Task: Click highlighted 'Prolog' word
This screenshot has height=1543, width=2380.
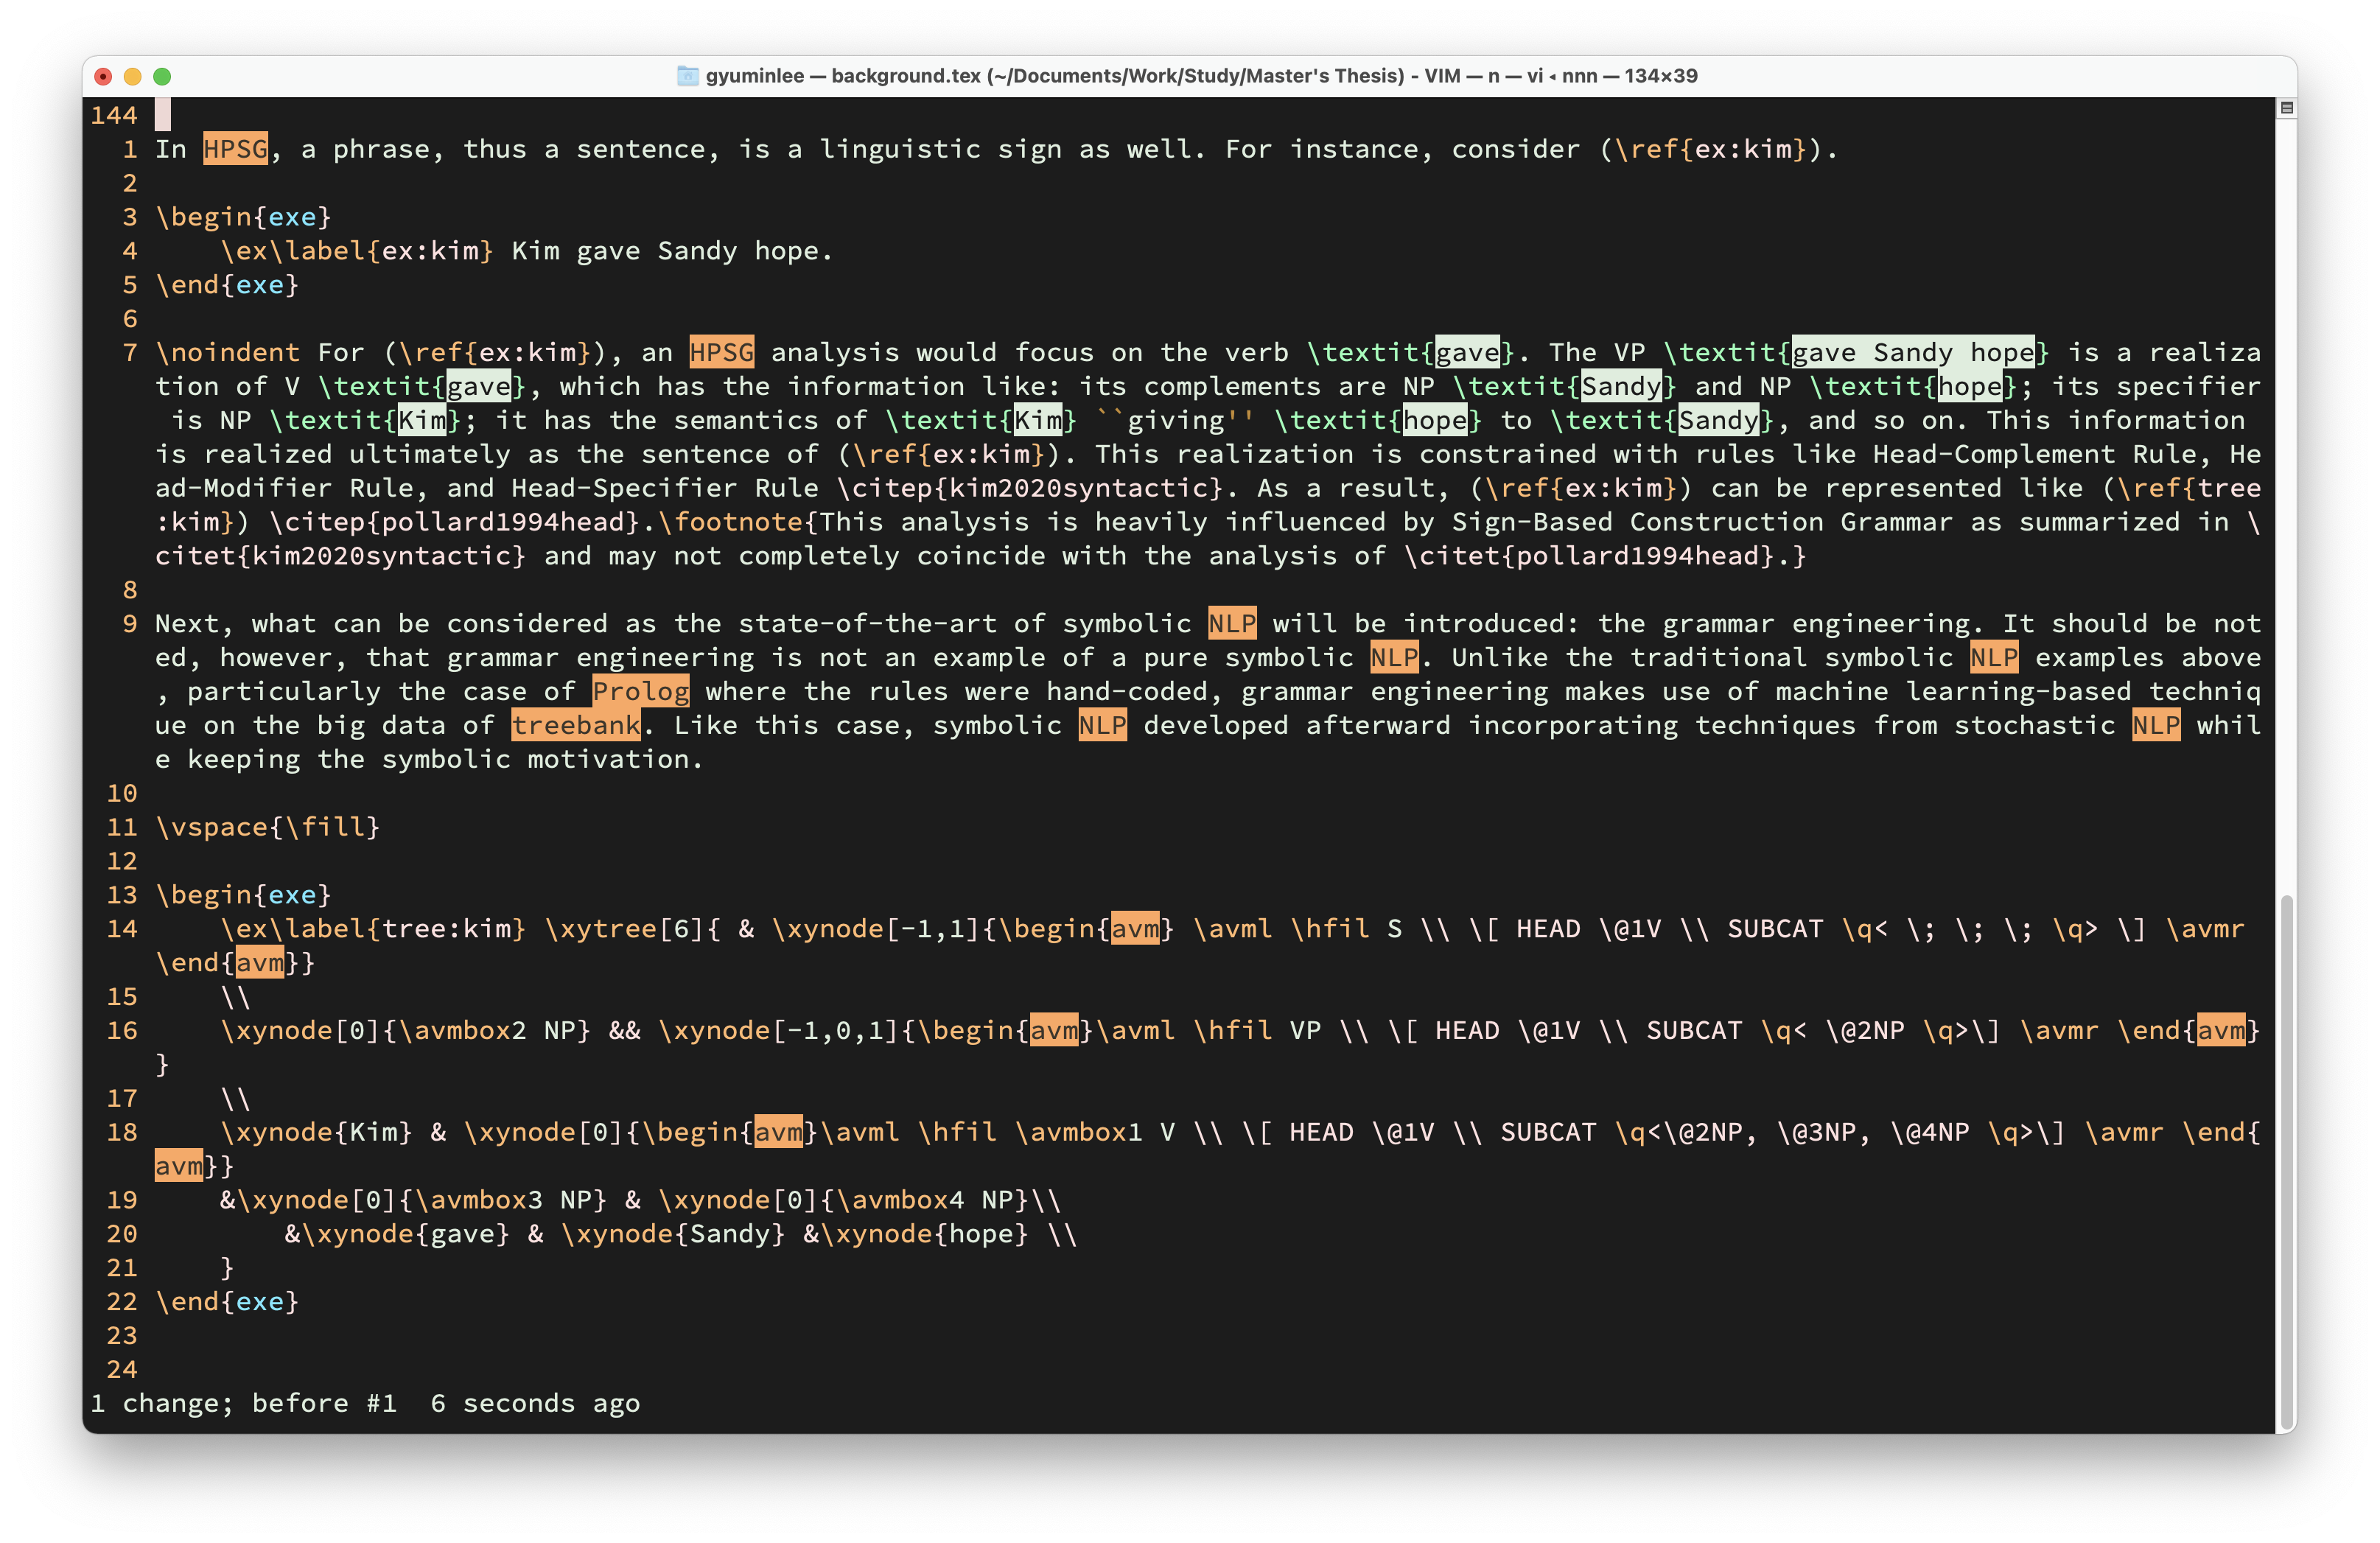Action: coord(640,692)
